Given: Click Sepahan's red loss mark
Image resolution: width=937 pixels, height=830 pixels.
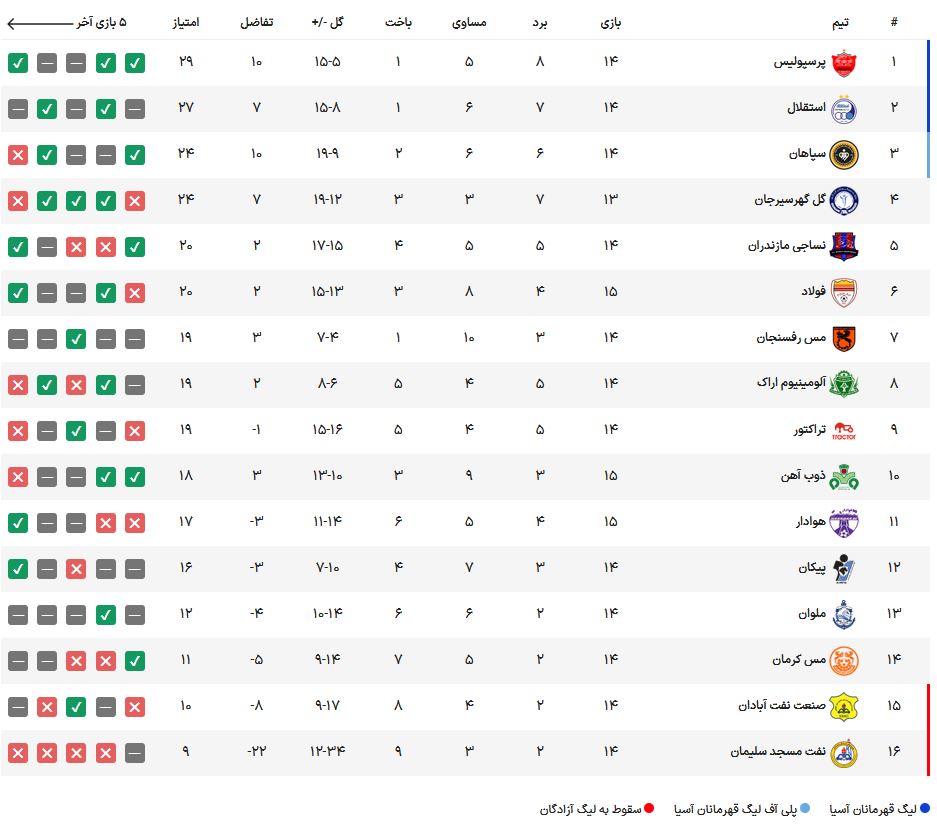Looking at the screenshot, I should 18,155.
